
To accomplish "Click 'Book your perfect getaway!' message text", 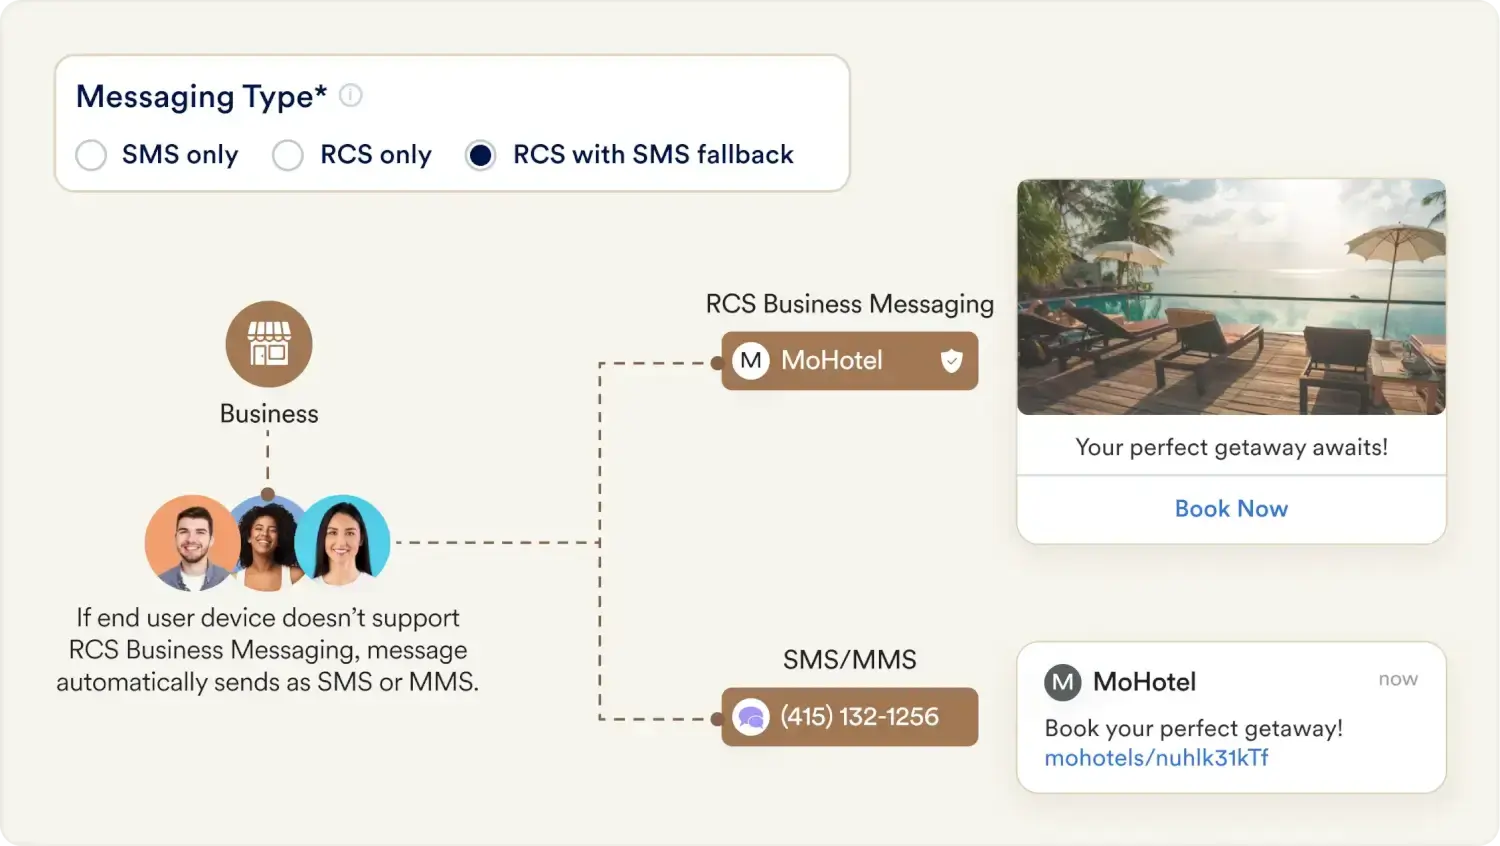I will 1193,728.
